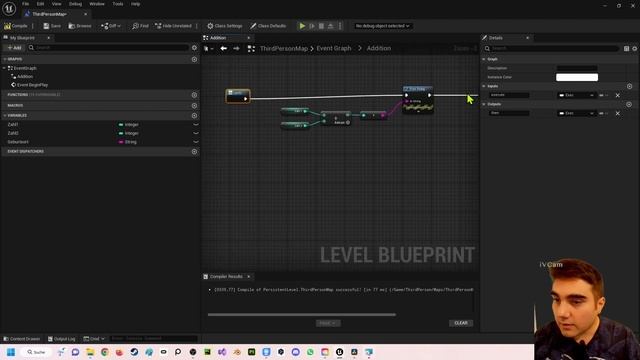Add a new graph with the Graphs plus icon
Screen dimensions: 640x360
coord(194,59)
